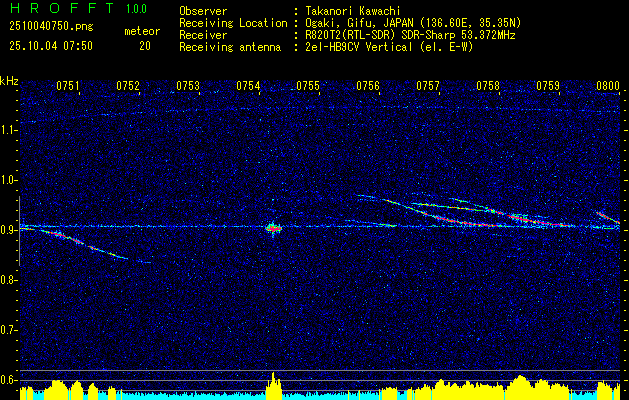This screenshot has width=629, height=400.
Task: Click the 0756 time marker
Action: [368, 86]
